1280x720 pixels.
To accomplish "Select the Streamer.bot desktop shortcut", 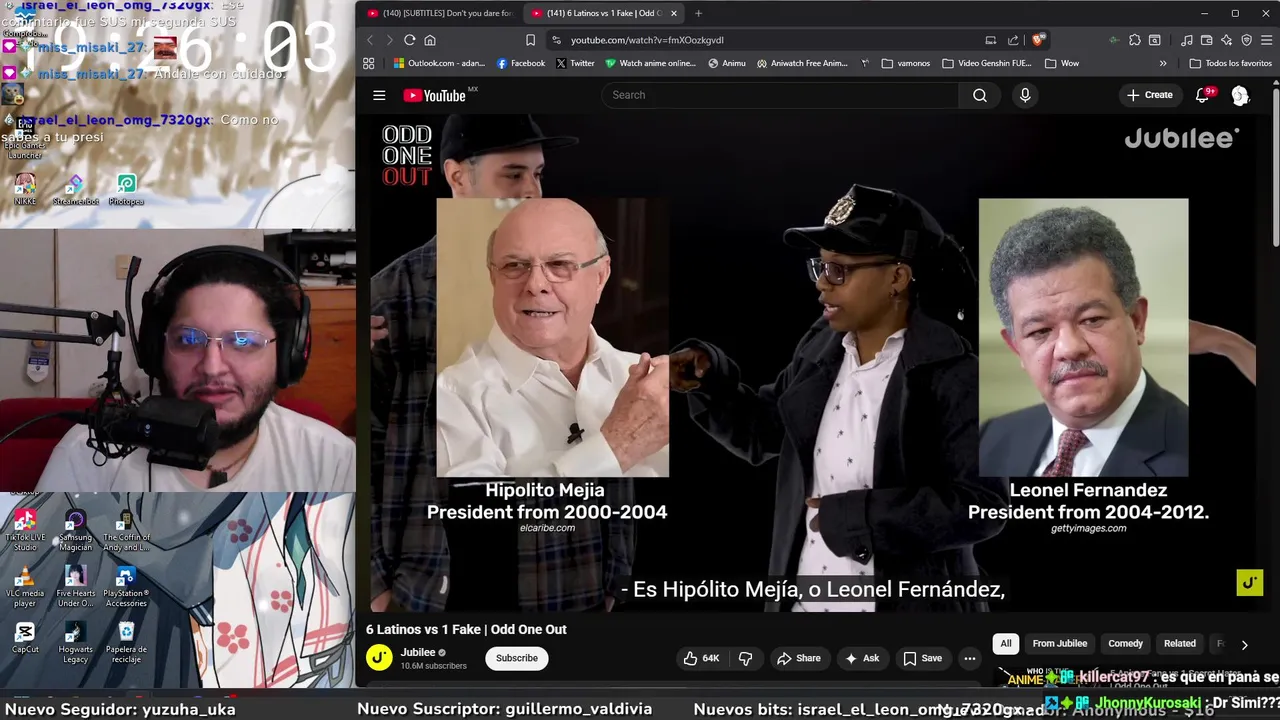I will 75,189.
